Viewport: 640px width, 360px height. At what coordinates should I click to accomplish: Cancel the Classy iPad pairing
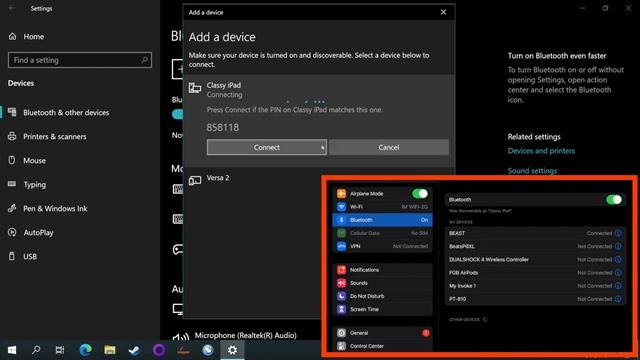pyautogui.click(x=389, y=147)
